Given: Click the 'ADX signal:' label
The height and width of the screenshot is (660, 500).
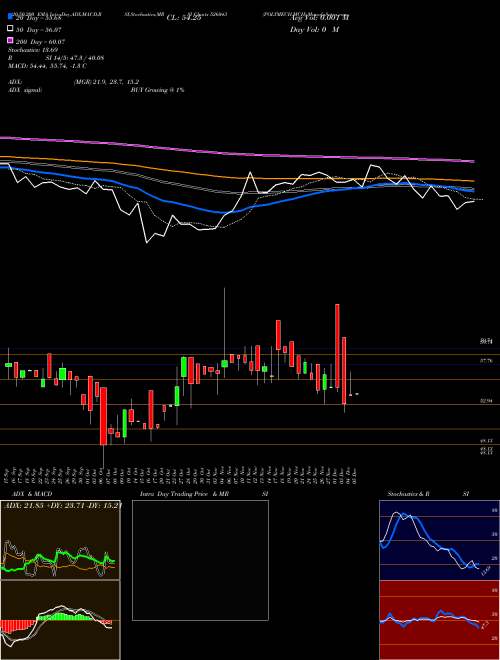Looking at the screenshot, I should tap(24, 90).
